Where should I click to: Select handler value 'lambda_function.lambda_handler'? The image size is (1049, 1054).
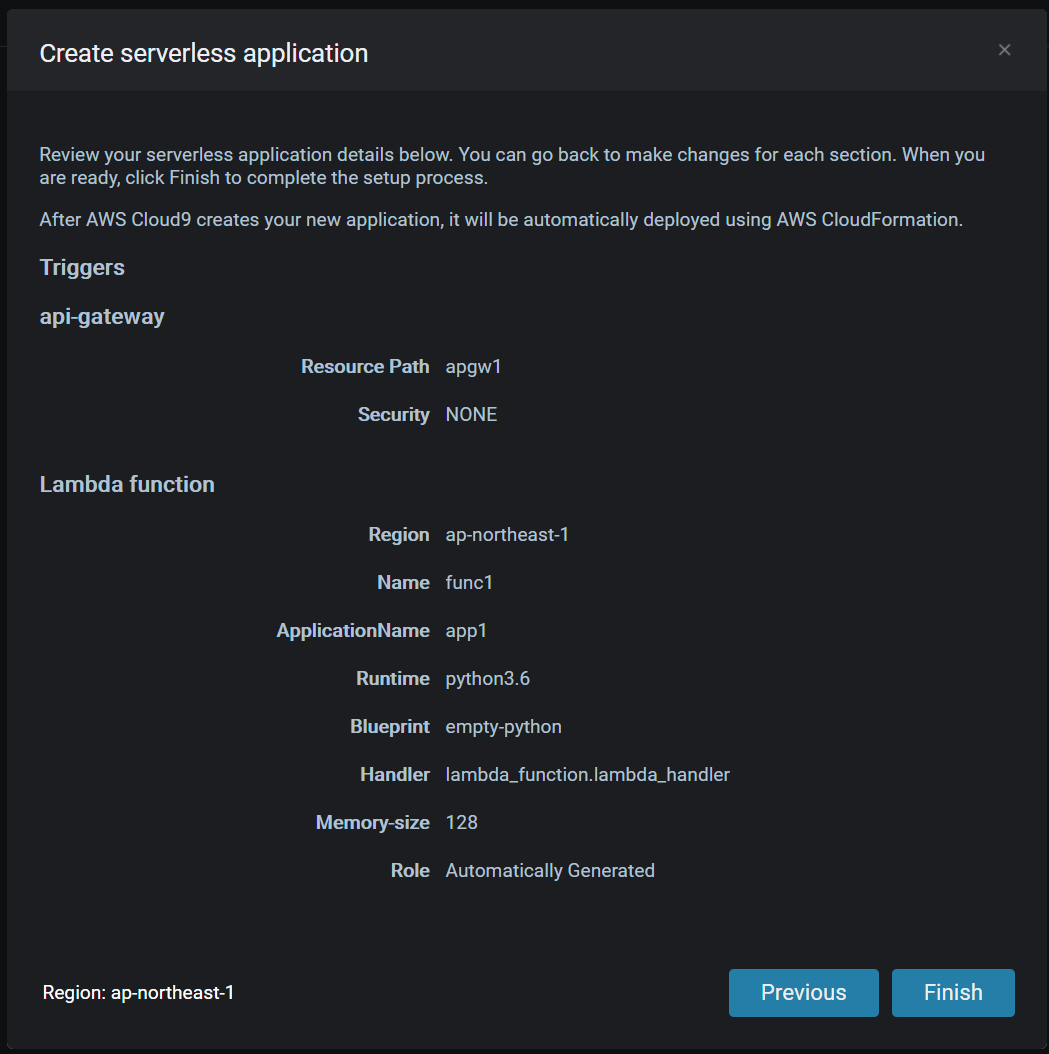coord(587,774)
